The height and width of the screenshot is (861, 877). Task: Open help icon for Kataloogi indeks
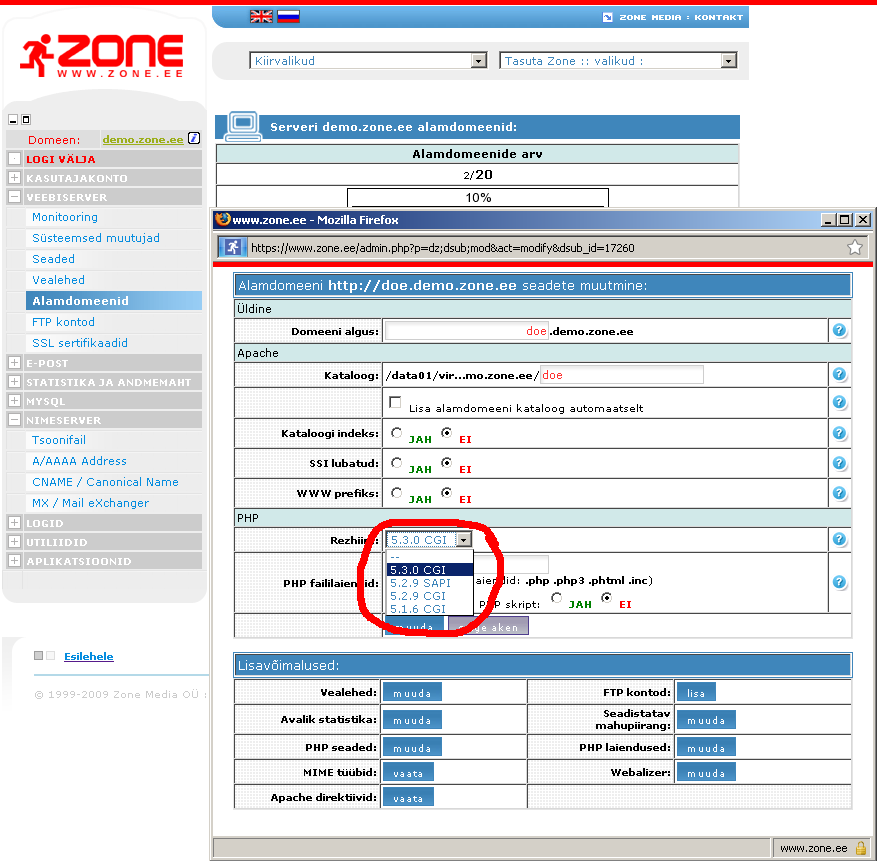[839, 432]
